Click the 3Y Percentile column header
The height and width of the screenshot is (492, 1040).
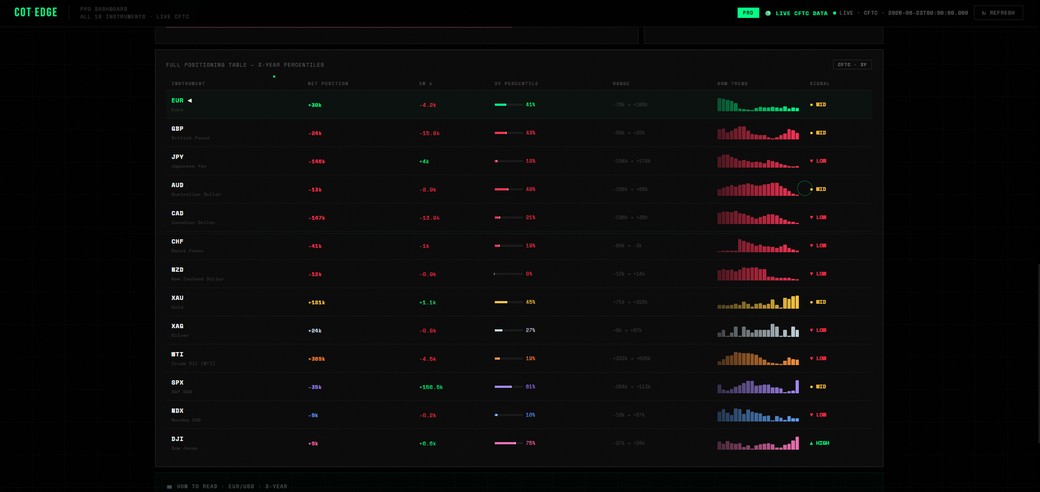click(516, 84)
